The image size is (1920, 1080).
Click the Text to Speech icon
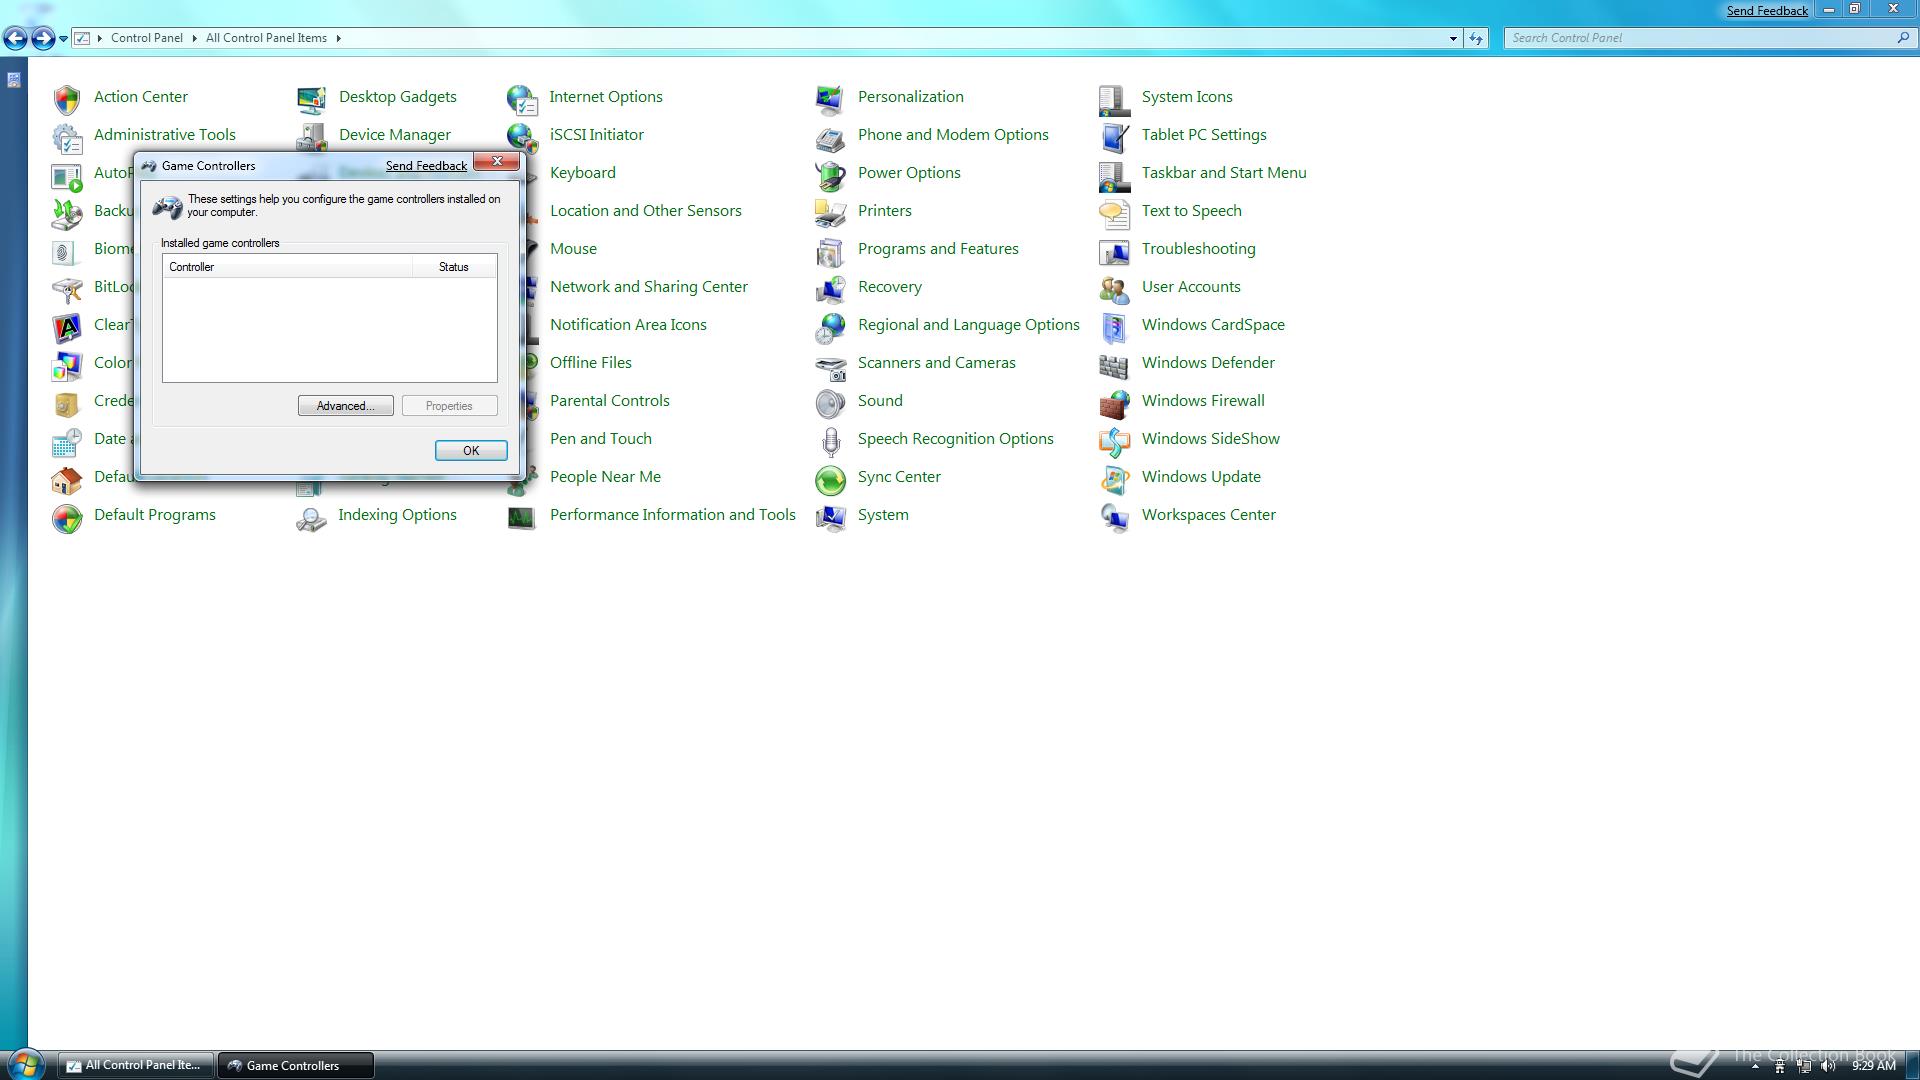[1114, 212]
